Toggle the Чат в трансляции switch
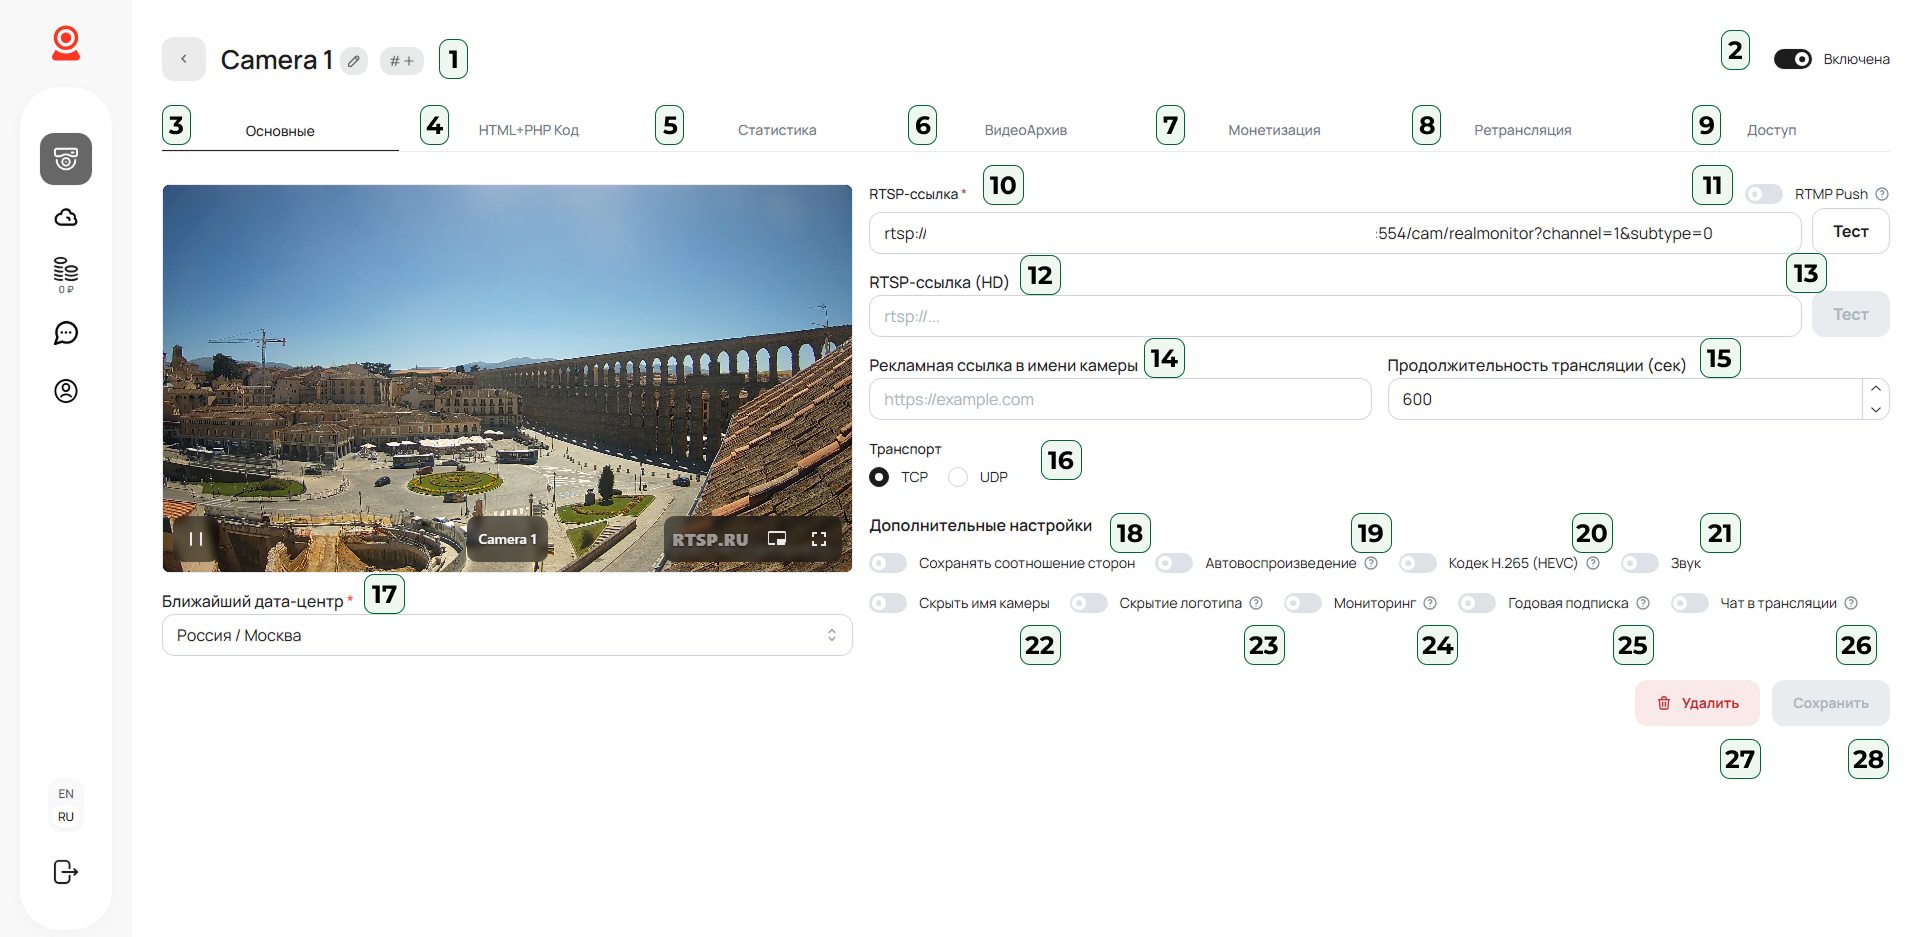This screenshot has height=937, width=1915. pyautogui.click(x=1690, y=603)
